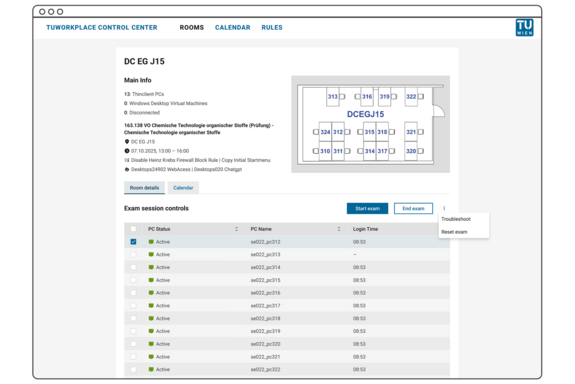Go to TUWORKPLACE CONTROL CENTER home
Viewport: 575px width, 384px height.
tap(102, 28)
